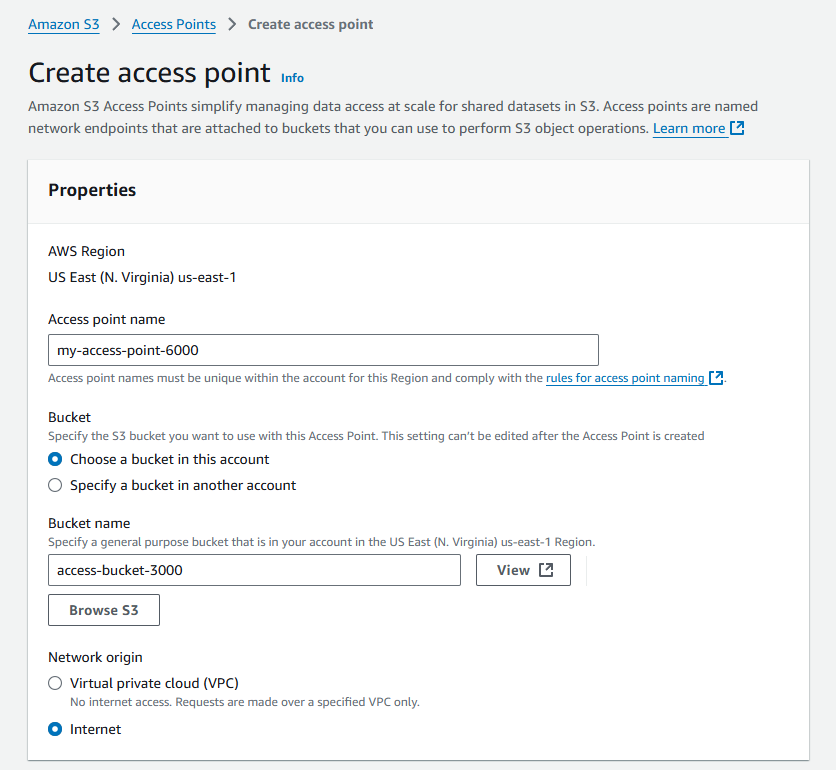Click the Browse S3 button
Viewport: 836px width, 770px height.
(103, 609)
